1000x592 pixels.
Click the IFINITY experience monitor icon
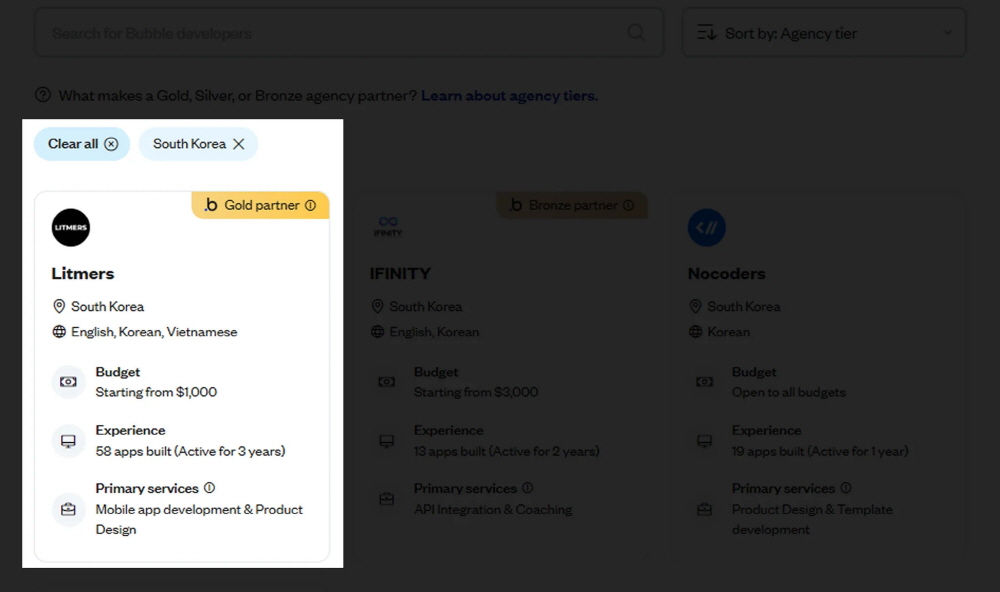386,441
